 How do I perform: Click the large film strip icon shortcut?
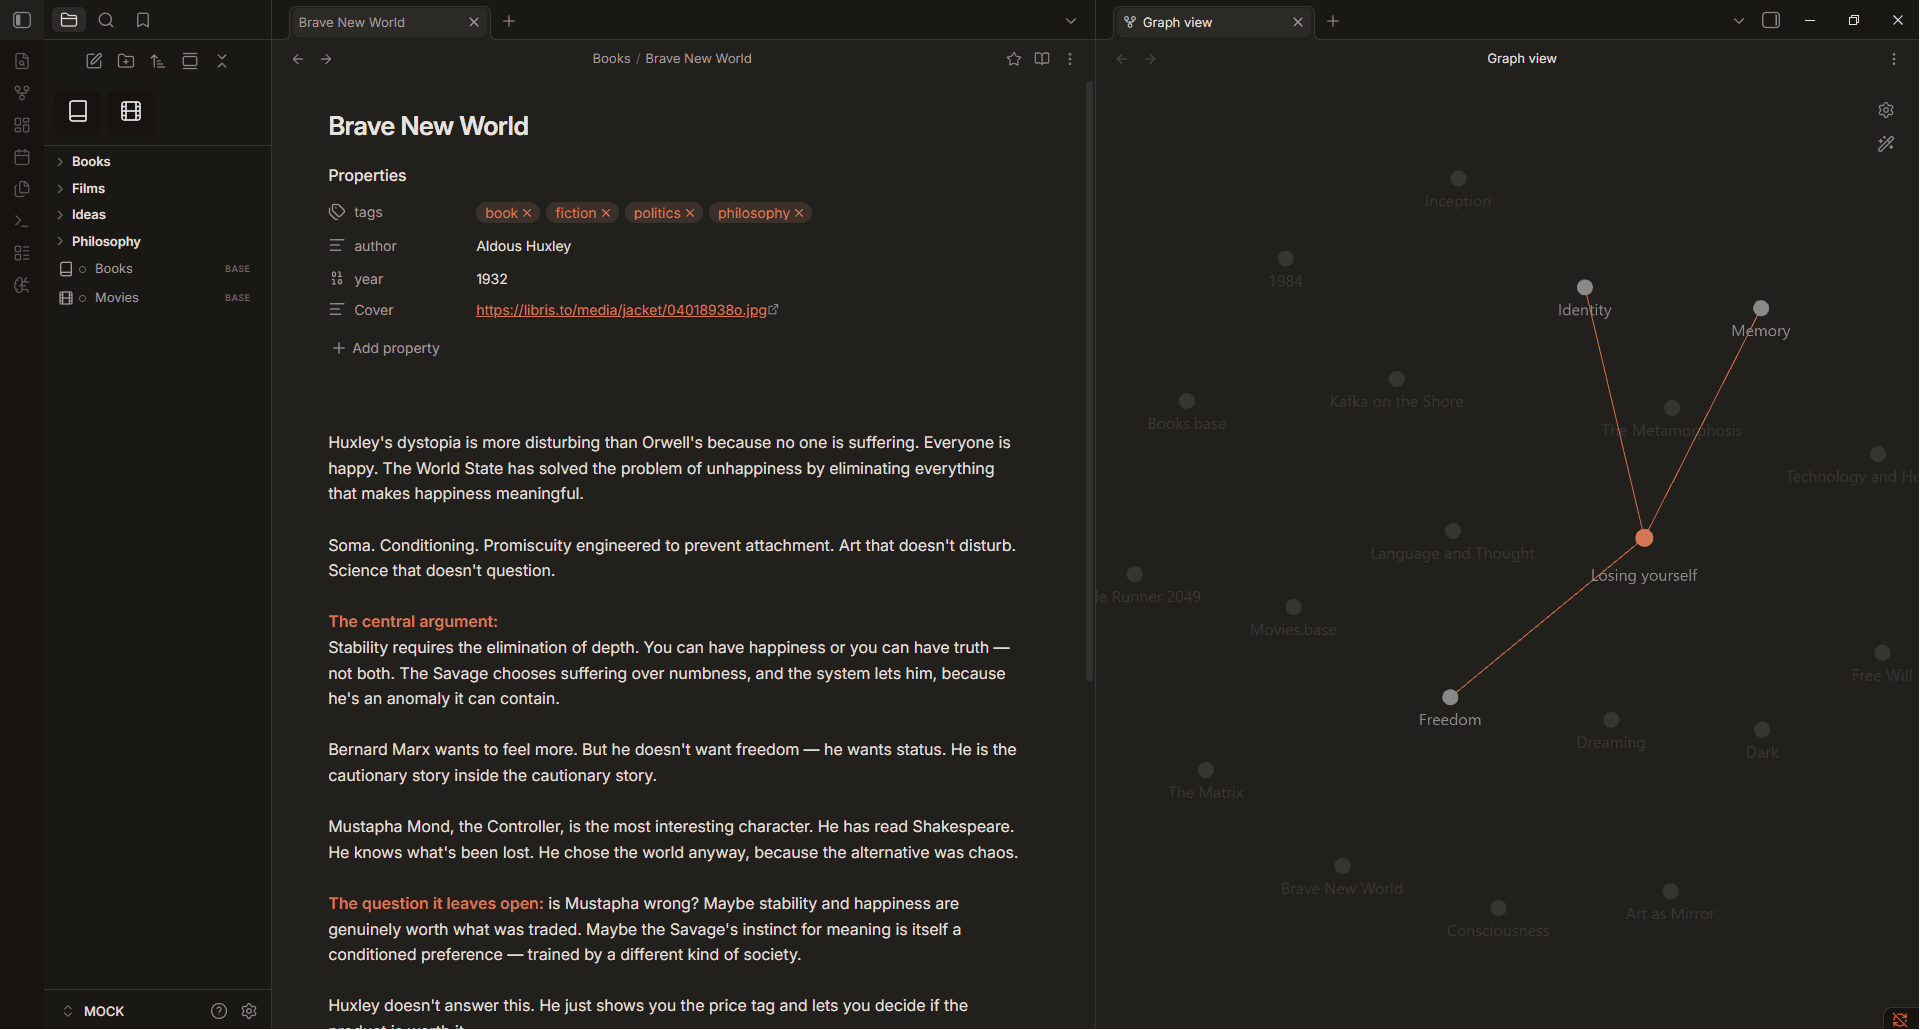pyautogui.click(x=131, y=111)
